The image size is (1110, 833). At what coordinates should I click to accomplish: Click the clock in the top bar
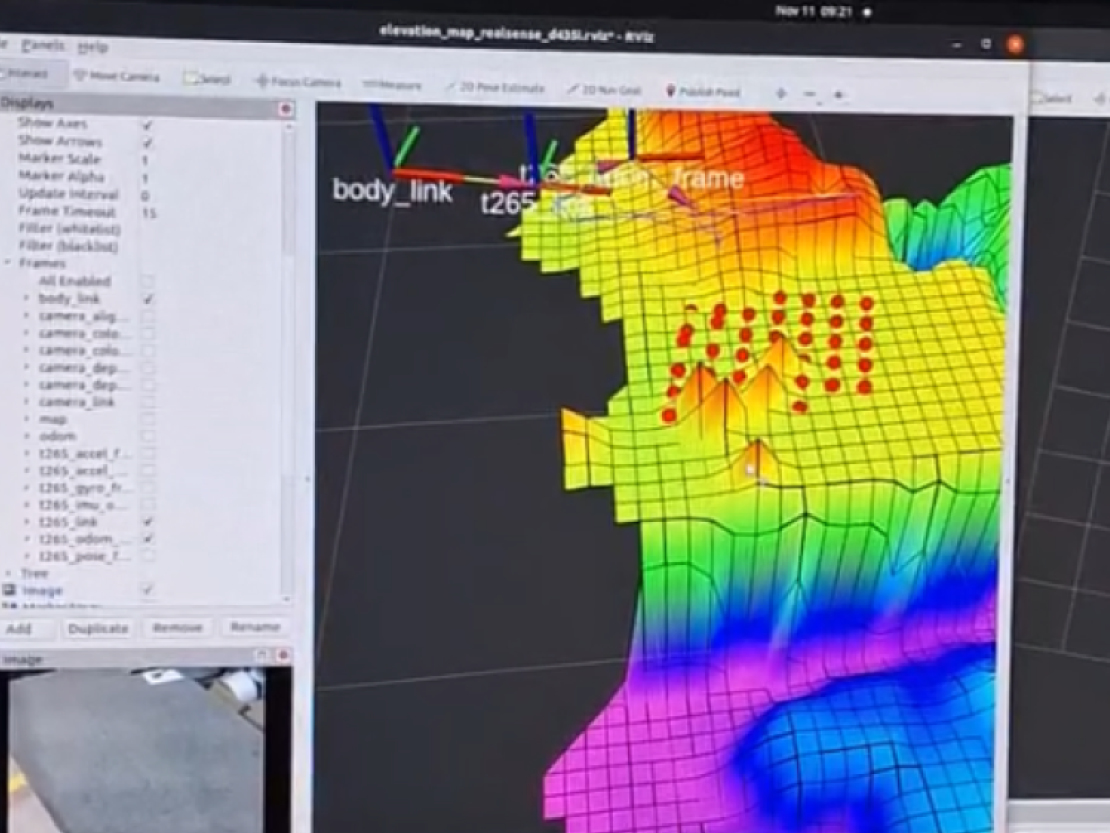[813, 11]
